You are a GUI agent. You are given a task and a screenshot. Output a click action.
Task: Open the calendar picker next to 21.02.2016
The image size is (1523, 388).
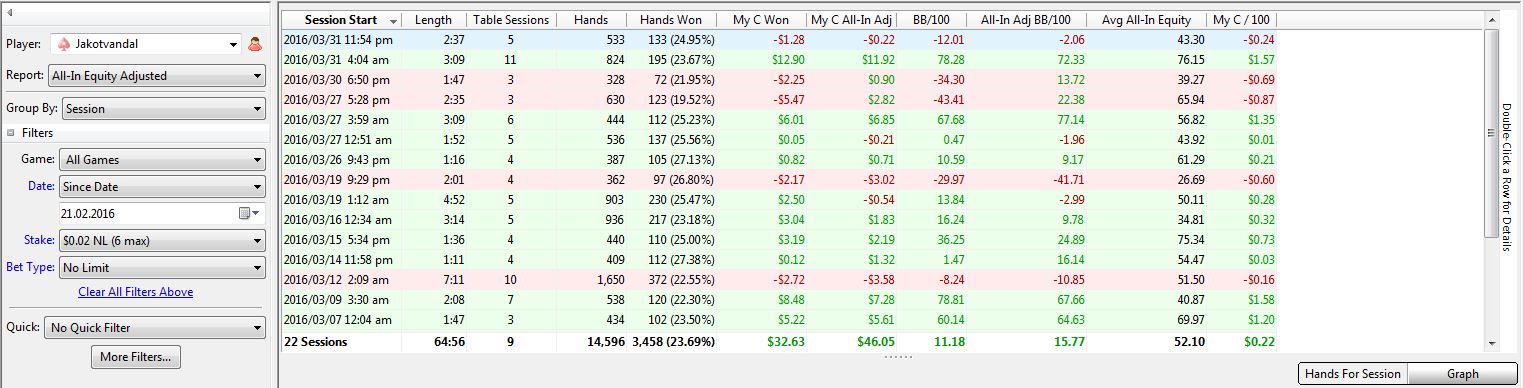pos(248,213)
